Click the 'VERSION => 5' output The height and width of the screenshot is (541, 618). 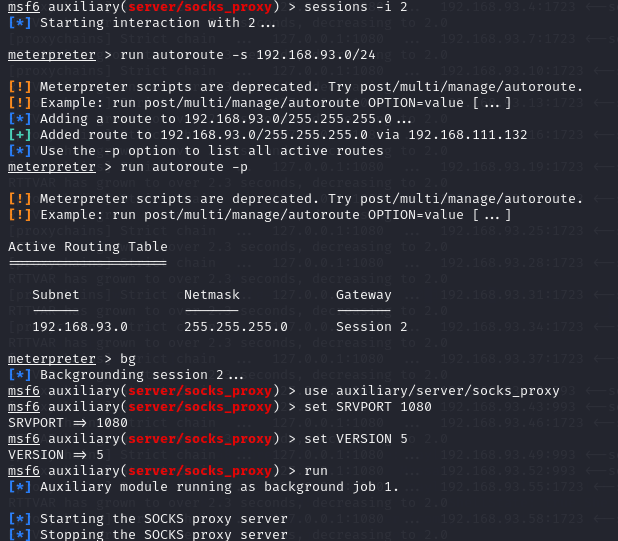pos(56,455)
